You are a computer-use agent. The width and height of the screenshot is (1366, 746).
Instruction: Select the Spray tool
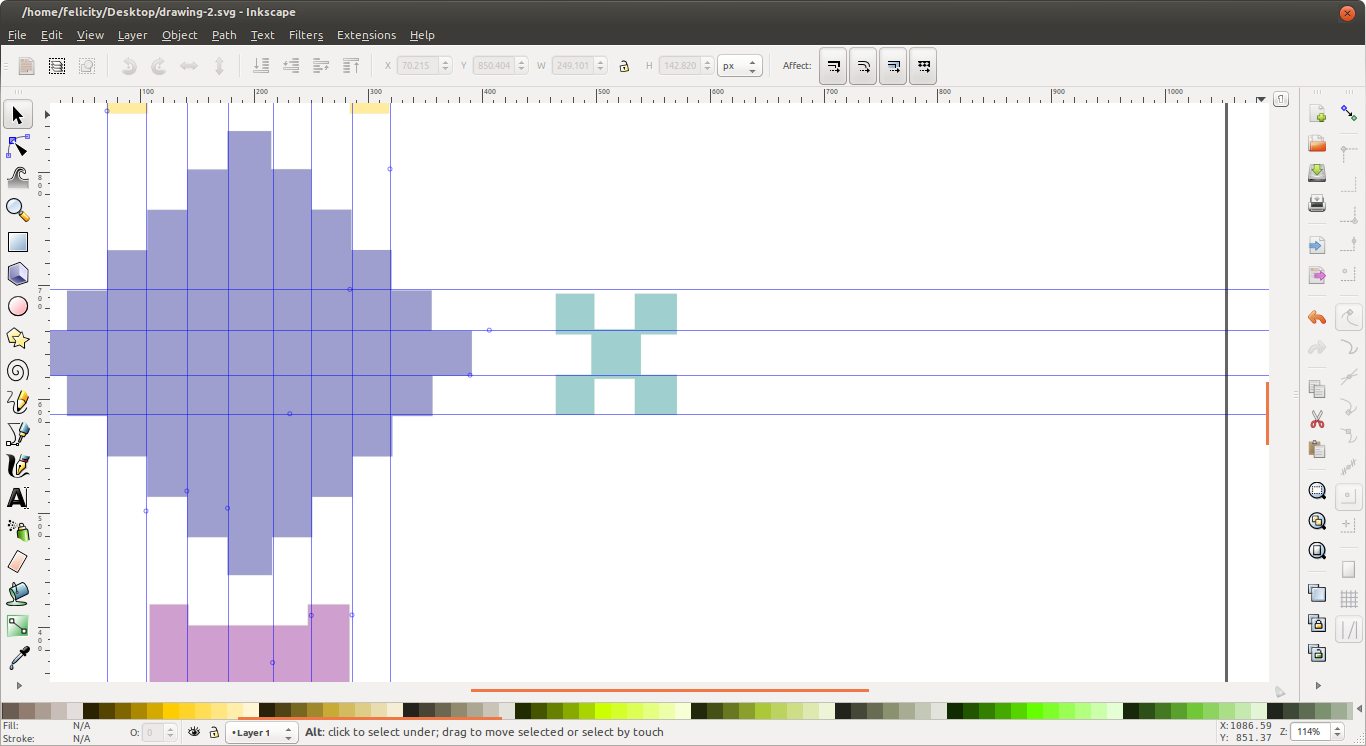tap(18, 530)
